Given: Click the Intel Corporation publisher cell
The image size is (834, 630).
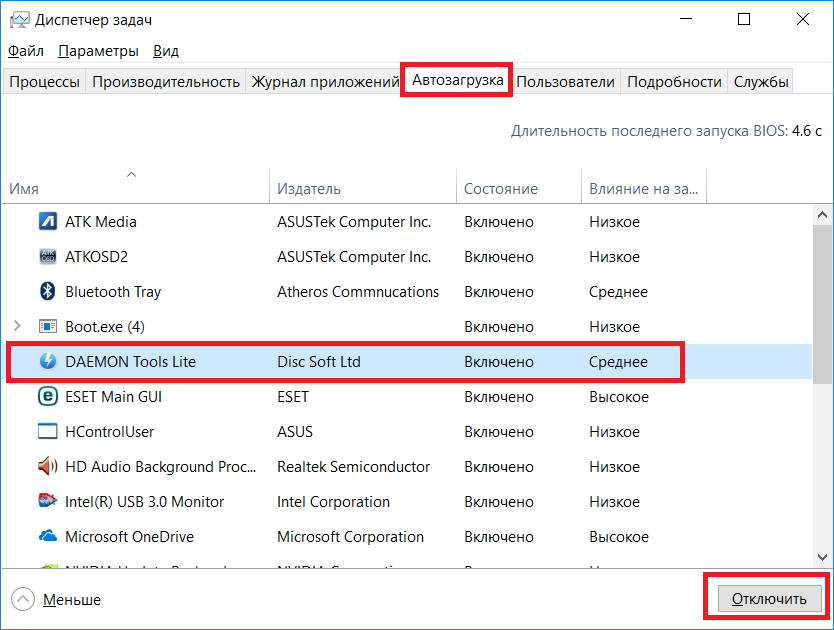Looking at the screenshot, I should click(333, 502).
